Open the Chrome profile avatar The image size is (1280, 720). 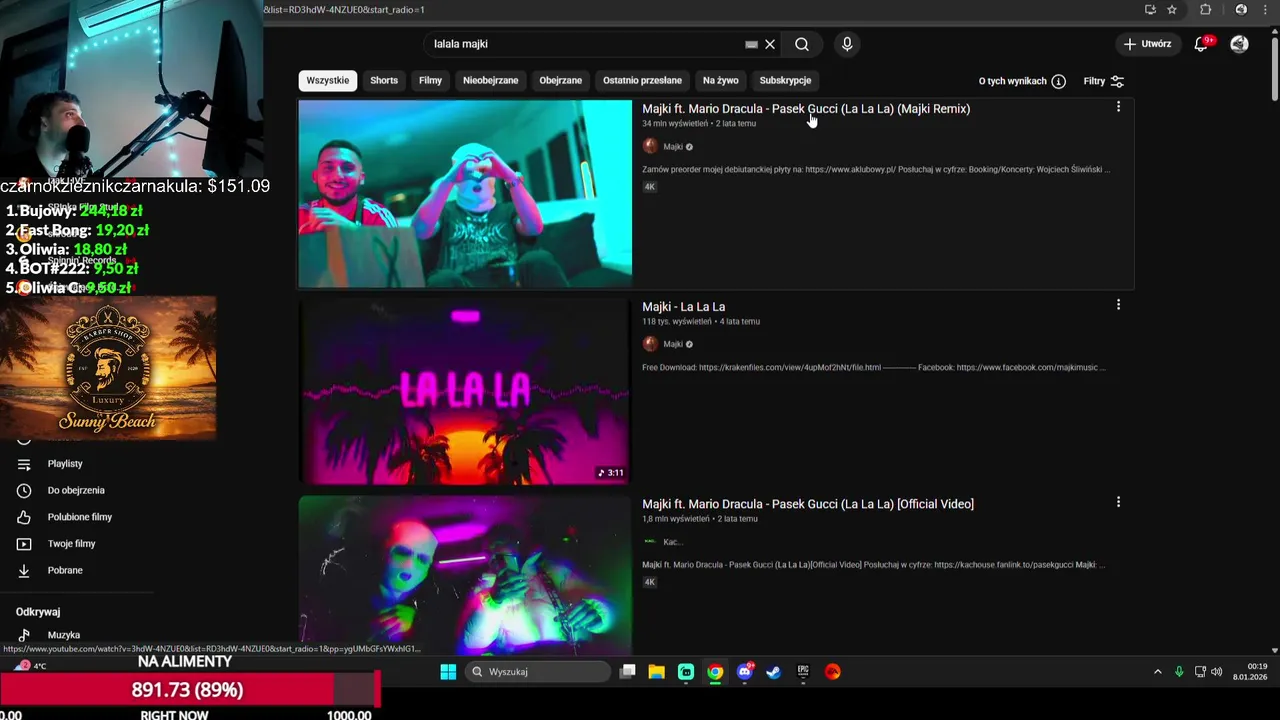(x=1241, y=10)
